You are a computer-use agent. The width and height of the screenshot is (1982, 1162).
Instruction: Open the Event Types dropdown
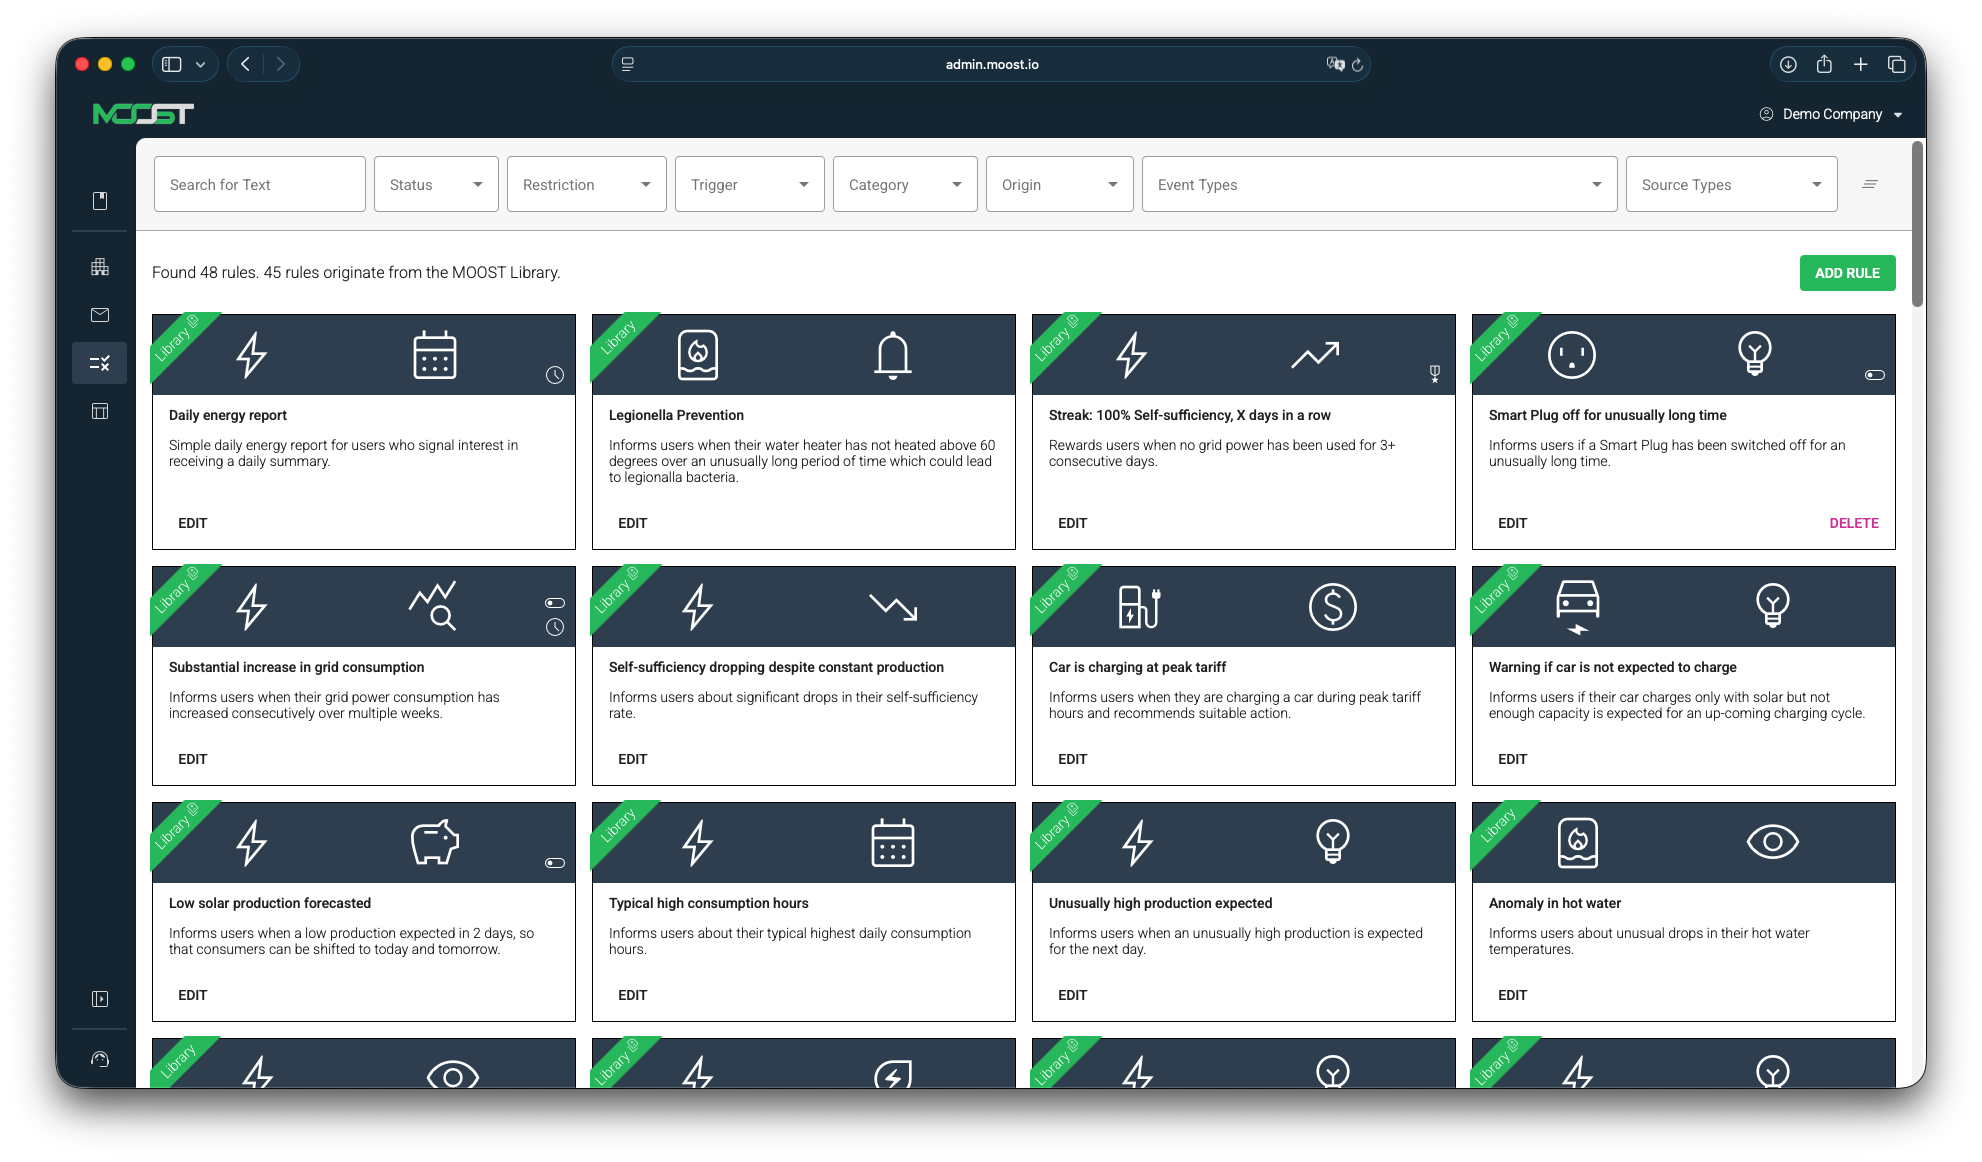1378,184
